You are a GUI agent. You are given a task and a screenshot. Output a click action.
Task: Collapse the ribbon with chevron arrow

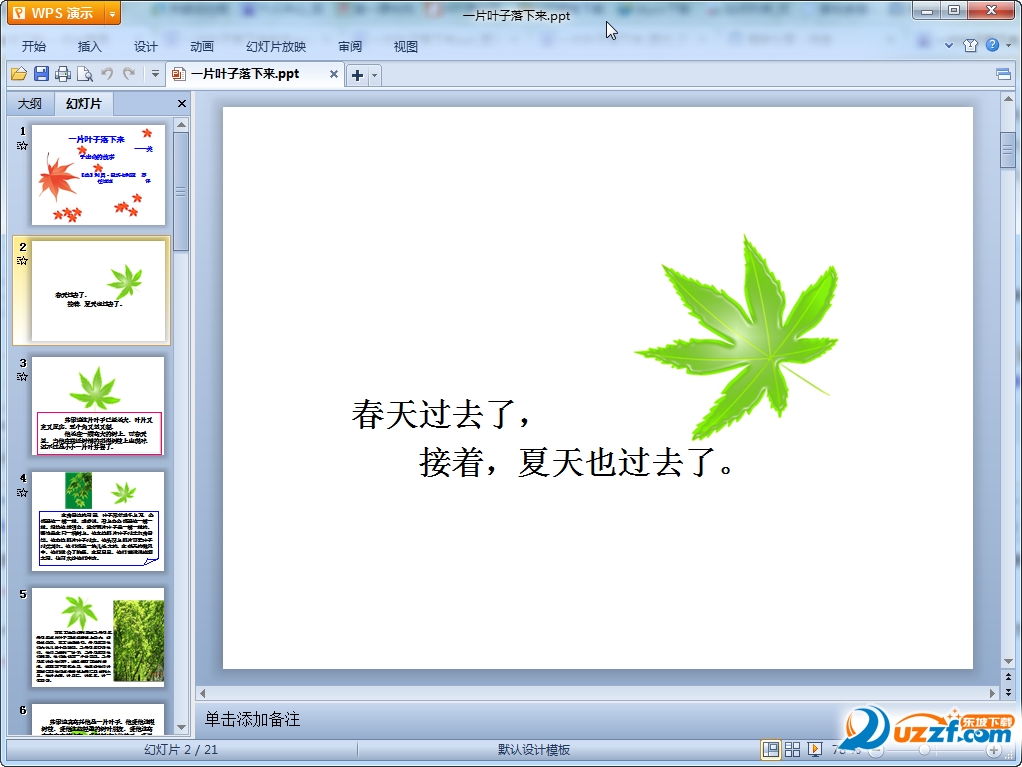point(949,45)
